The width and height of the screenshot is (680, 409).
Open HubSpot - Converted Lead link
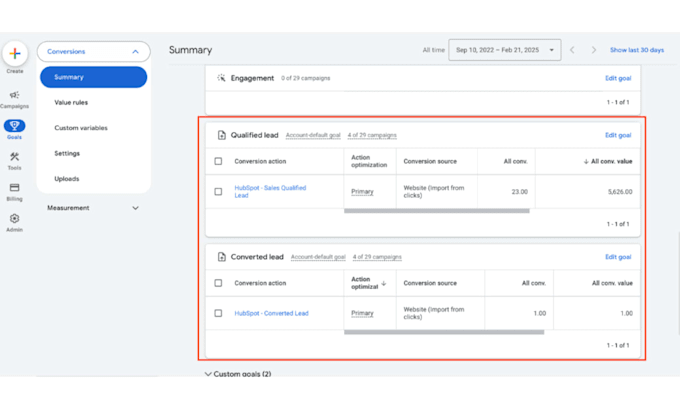(x=271, y=313)
